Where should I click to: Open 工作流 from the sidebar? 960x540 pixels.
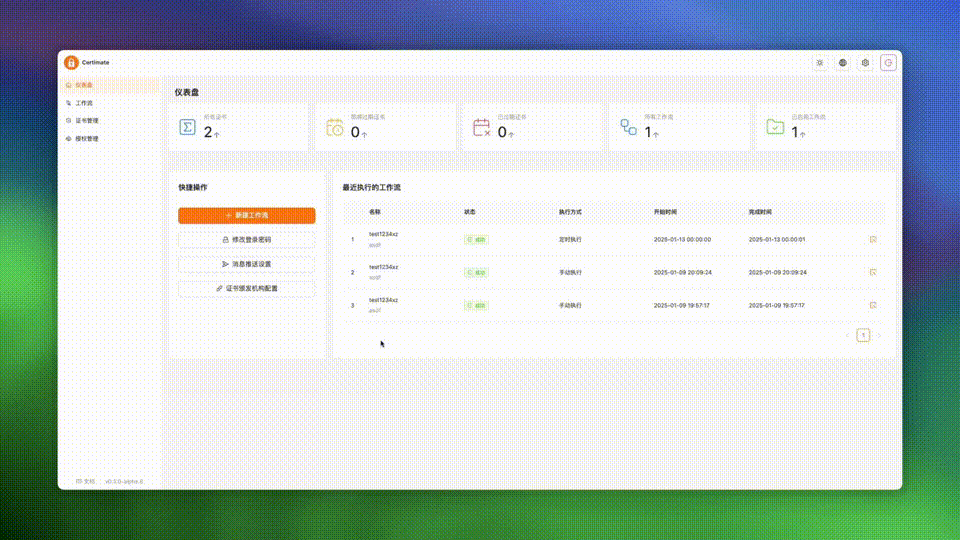[84, 103]
